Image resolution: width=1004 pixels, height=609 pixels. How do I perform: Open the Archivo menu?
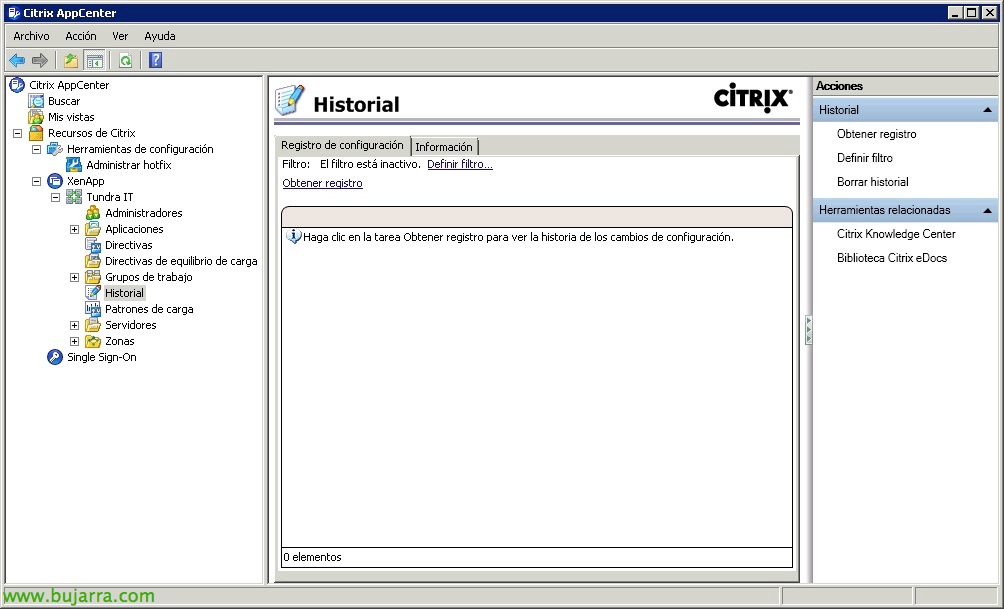[31, 37]
